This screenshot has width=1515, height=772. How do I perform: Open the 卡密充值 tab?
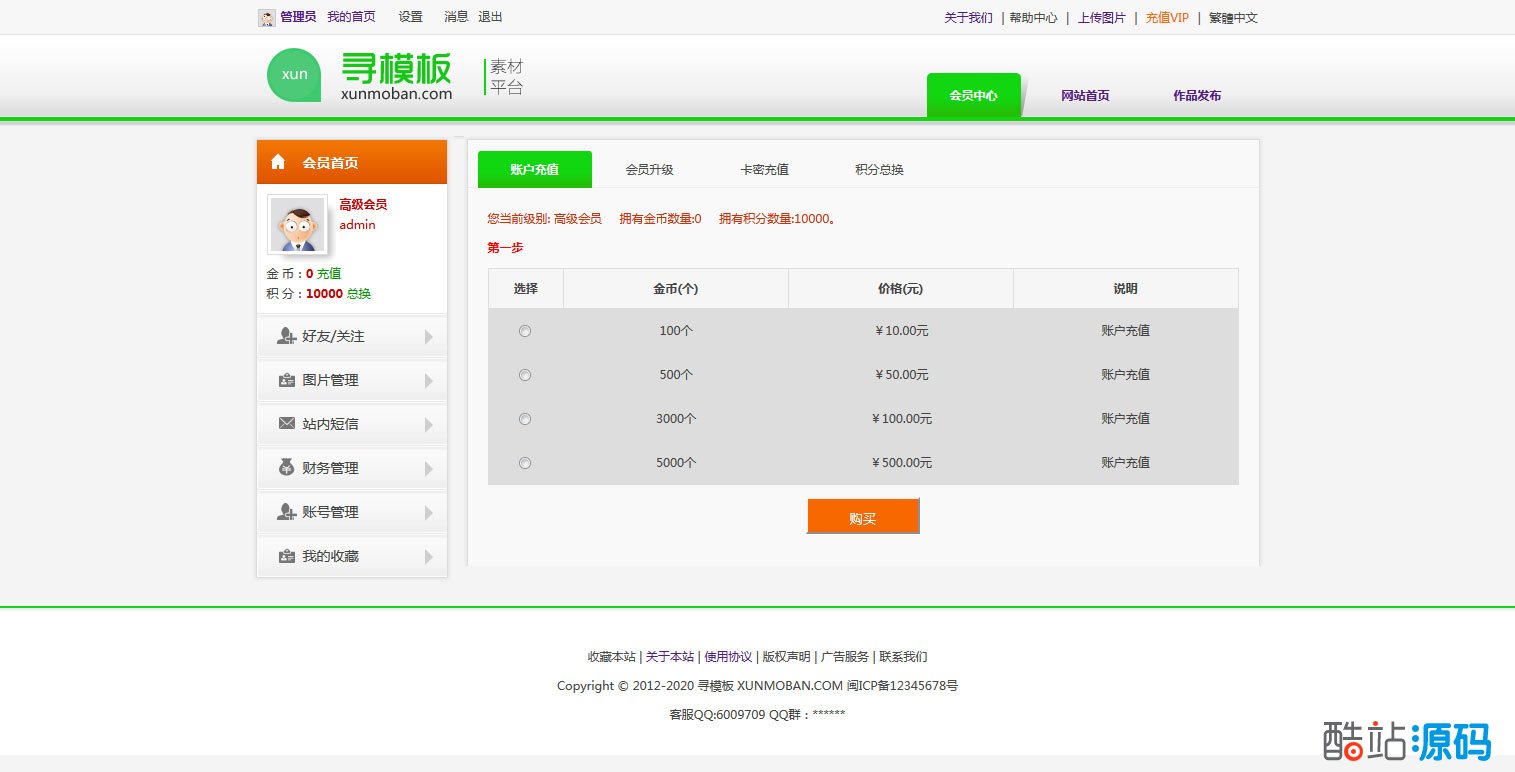click(x=764, y=170)
